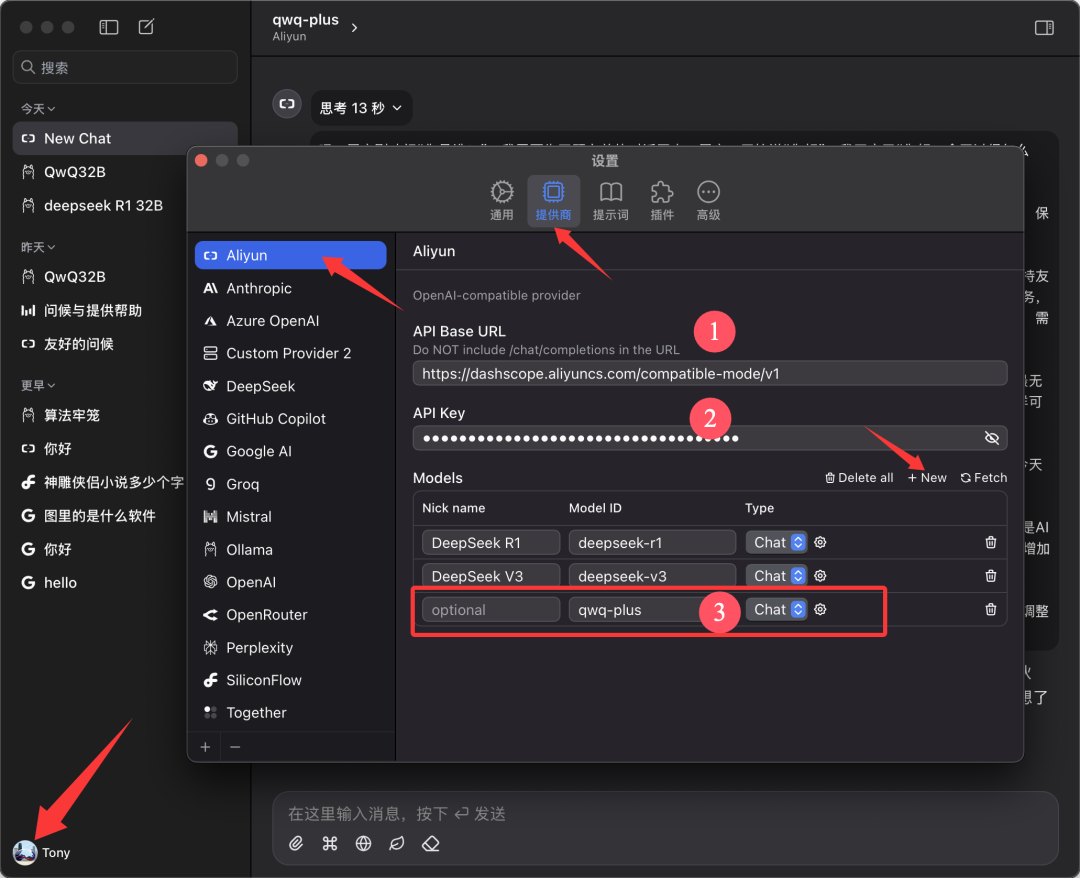Select the Anthropic provider in the list

(x=259, y=288)
